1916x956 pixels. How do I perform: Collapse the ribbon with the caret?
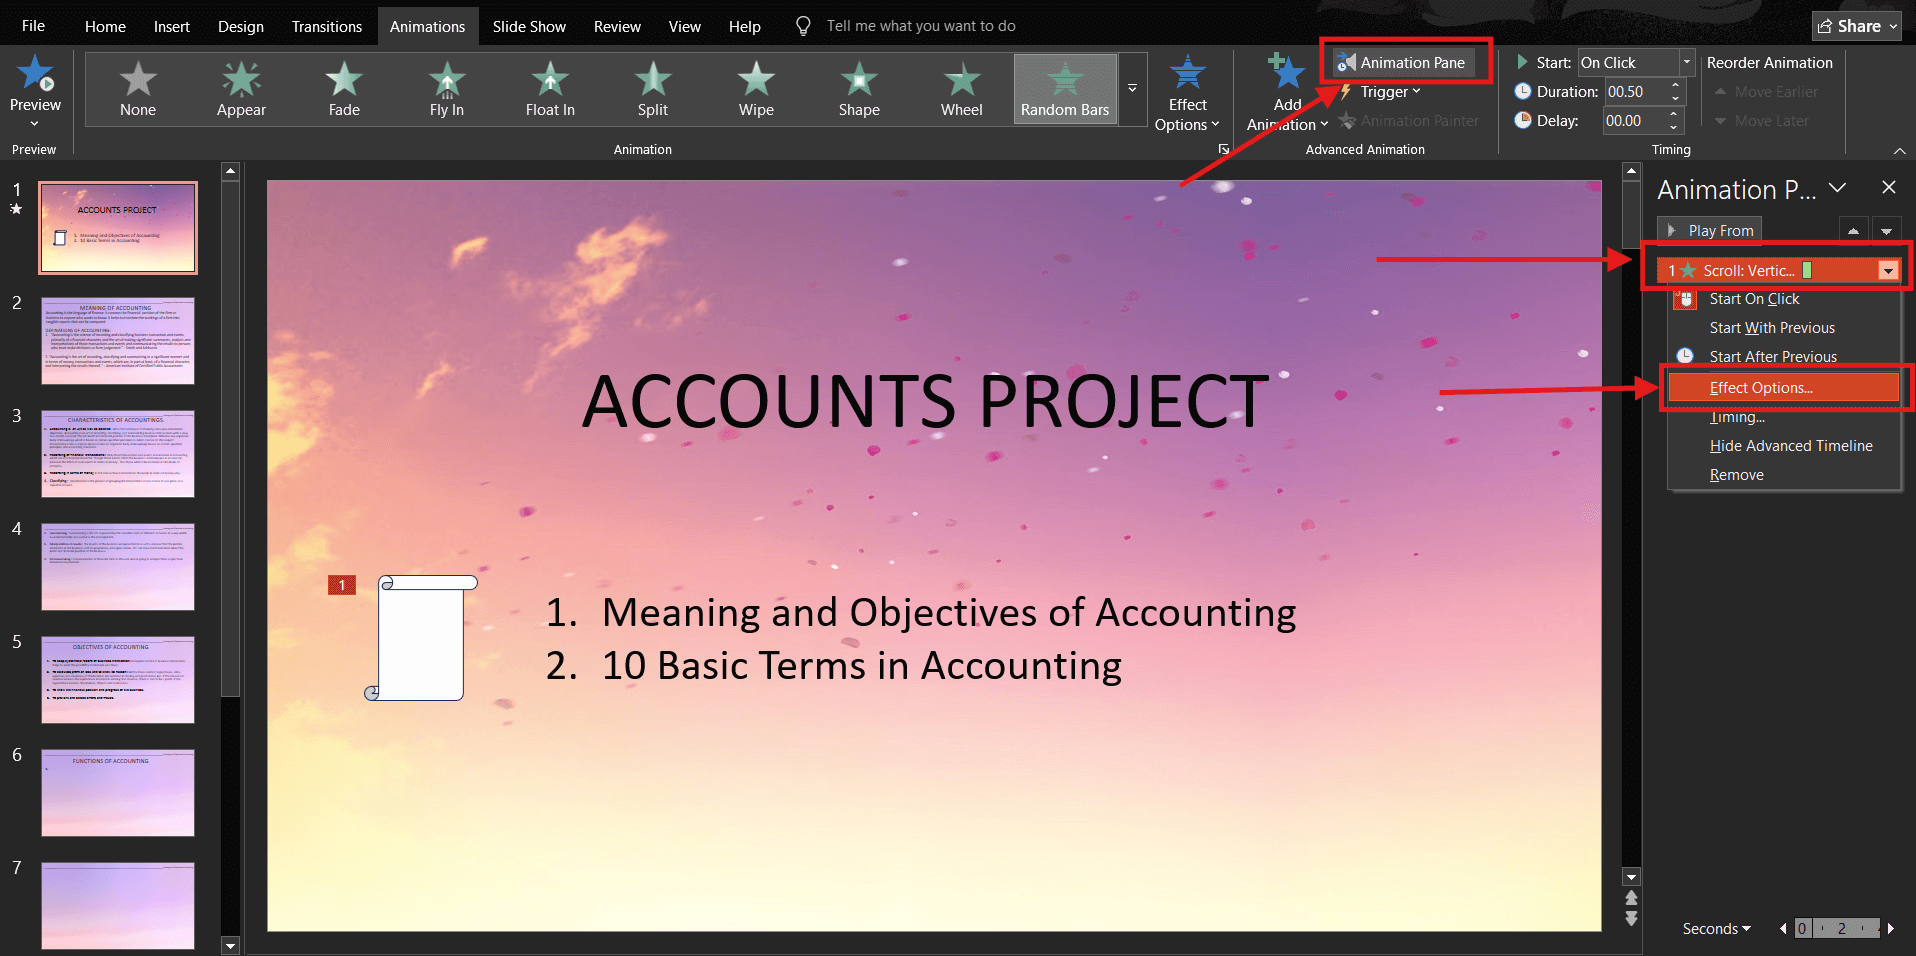pyautogui.click(x=1899, y=151)
